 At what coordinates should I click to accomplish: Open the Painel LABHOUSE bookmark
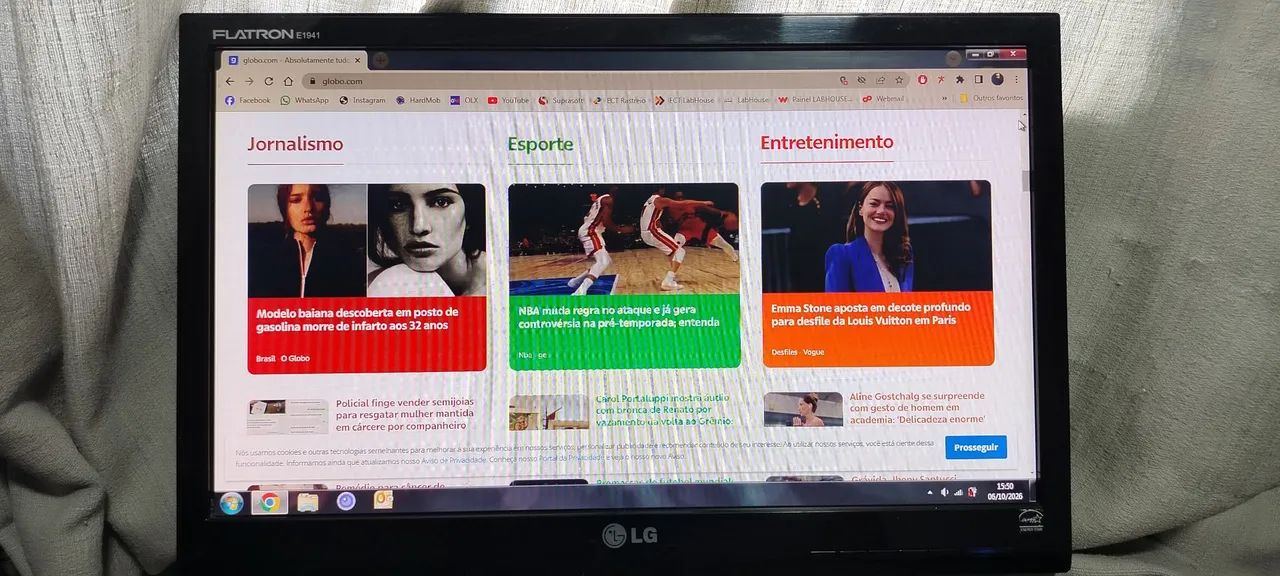pos(815,99)
